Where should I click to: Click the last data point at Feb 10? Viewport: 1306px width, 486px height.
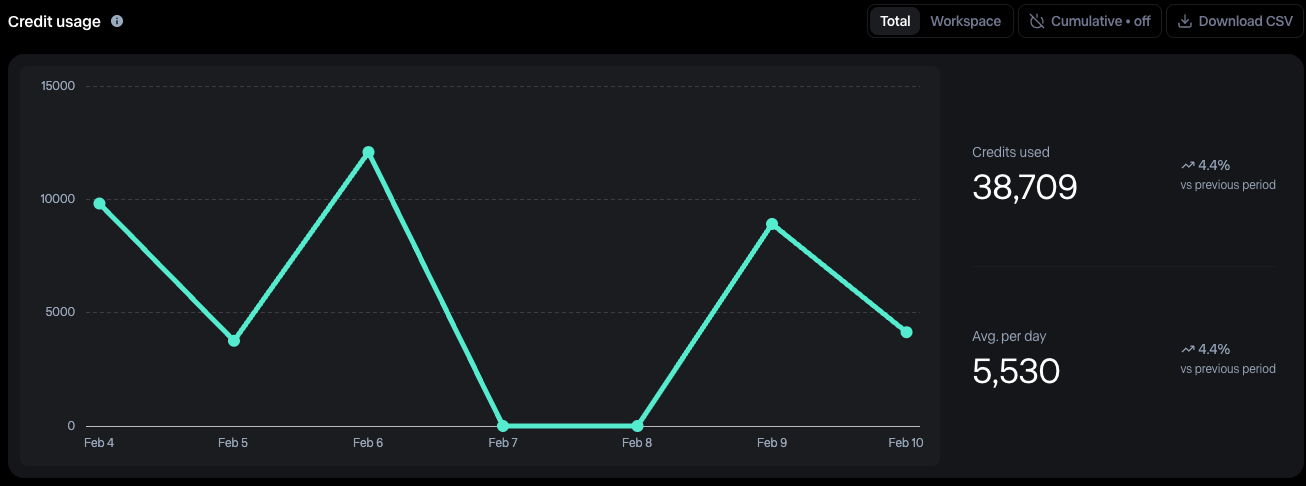click(906, 332)
